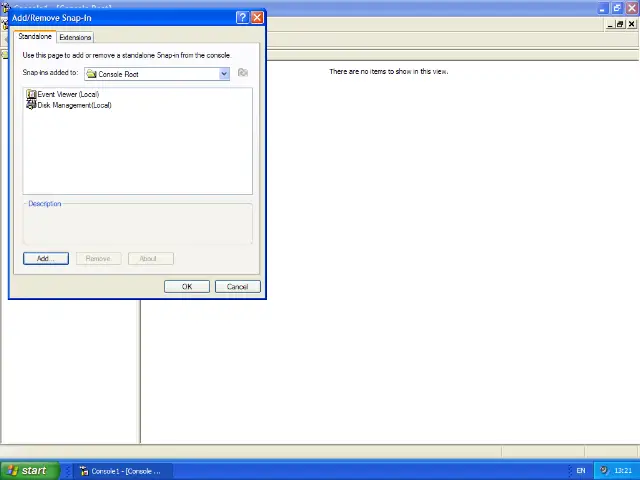Screen dimensions: 640x480
Task: Click the About button
Action: coord(148,258)
